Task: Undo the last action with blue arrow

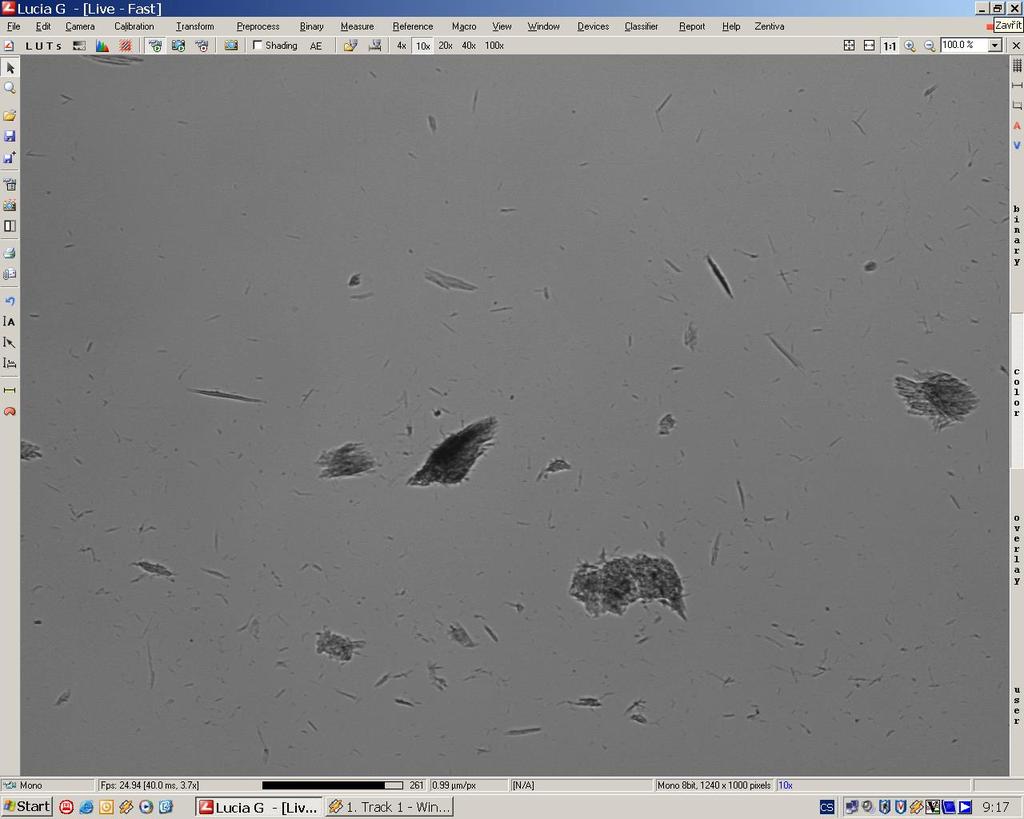Action: pos(10,301)
